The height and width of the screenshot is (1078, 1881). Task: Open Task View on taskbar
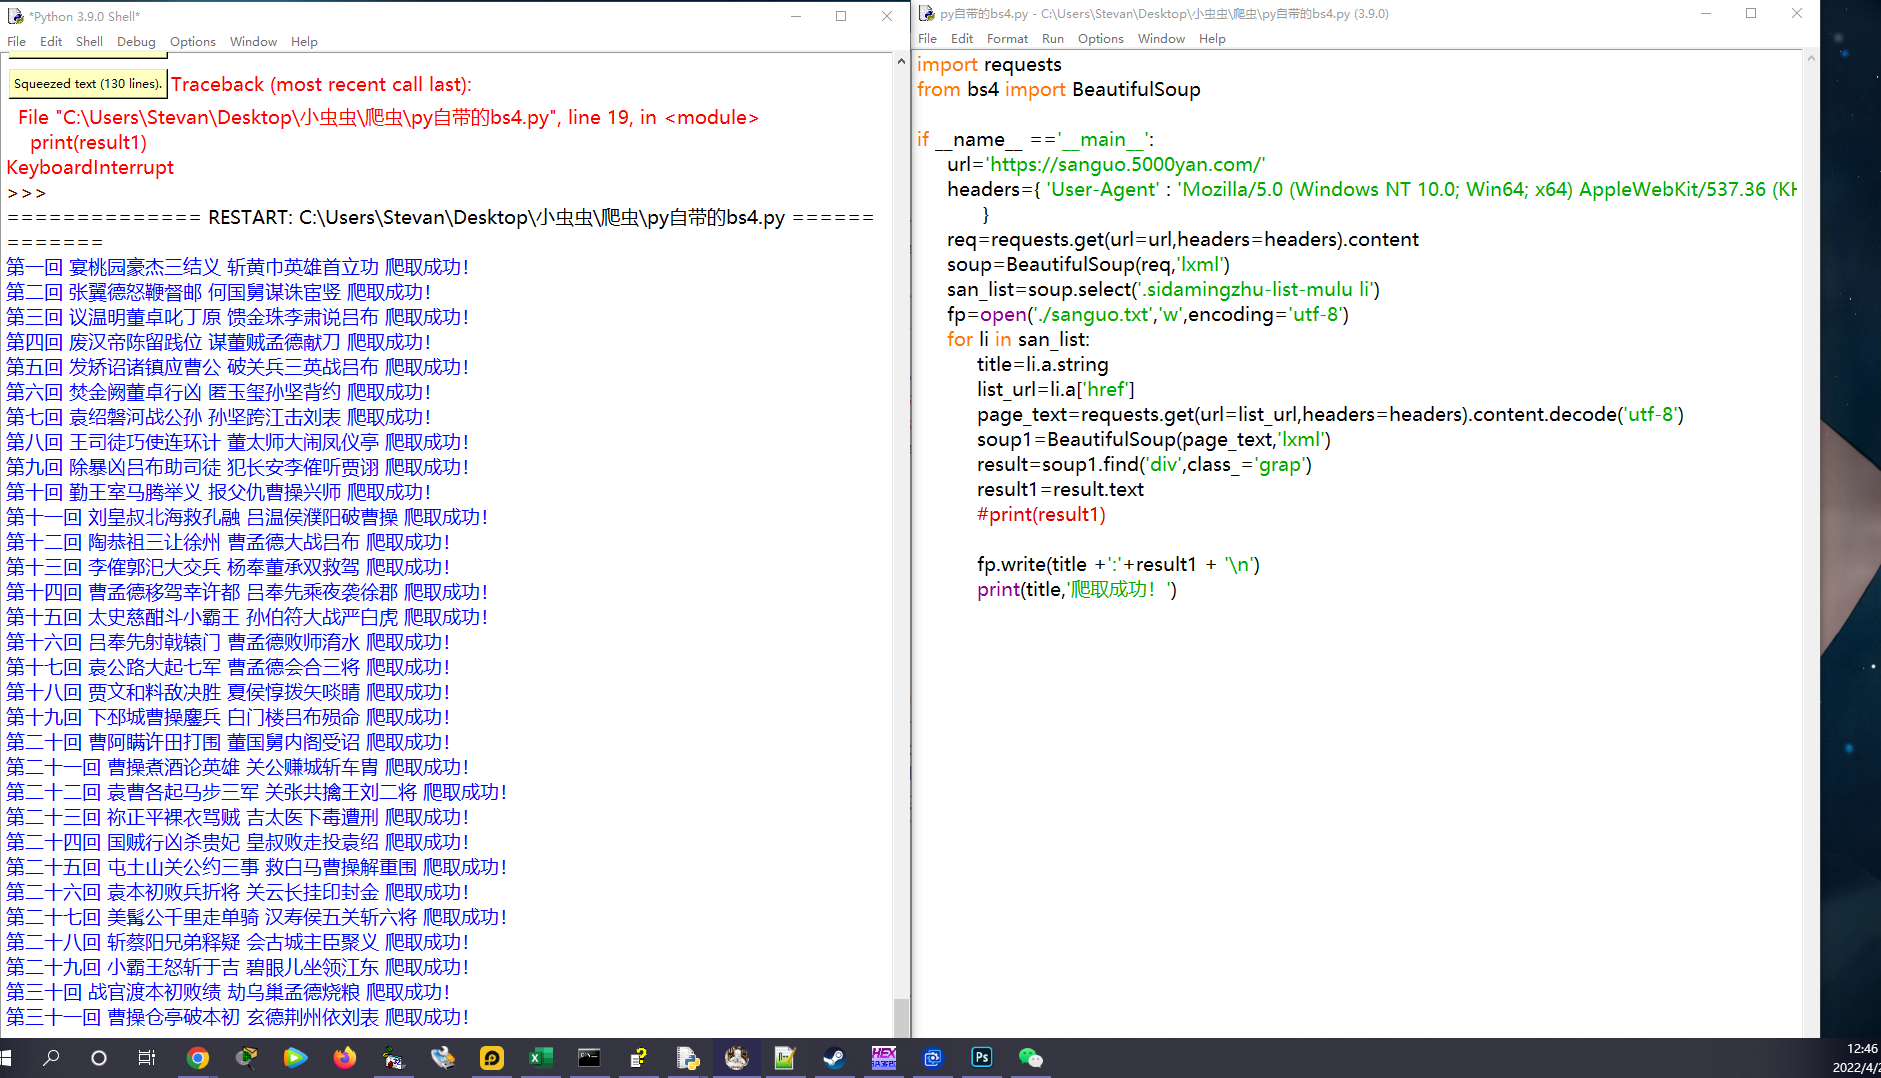(x=147, y=1057)
